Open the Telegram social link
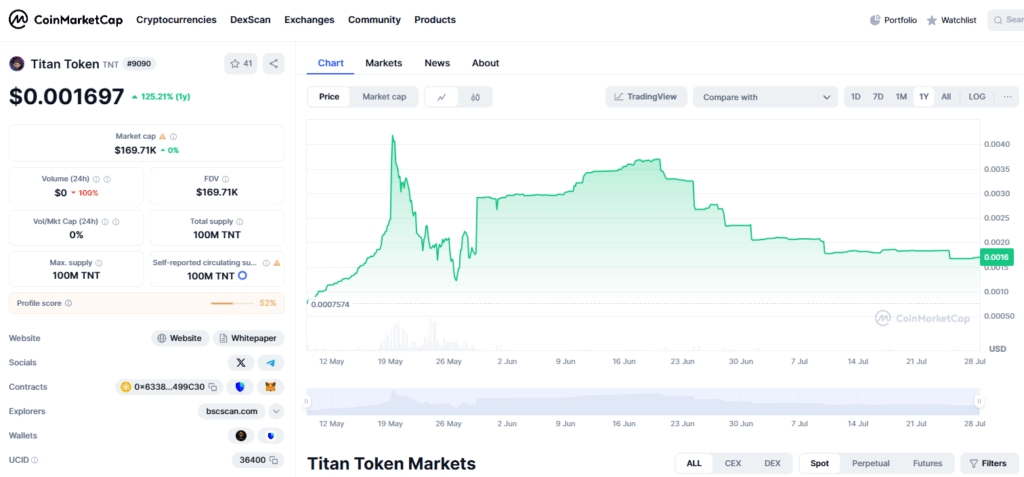Screen dimensions: 1024x477 point(270,363)
